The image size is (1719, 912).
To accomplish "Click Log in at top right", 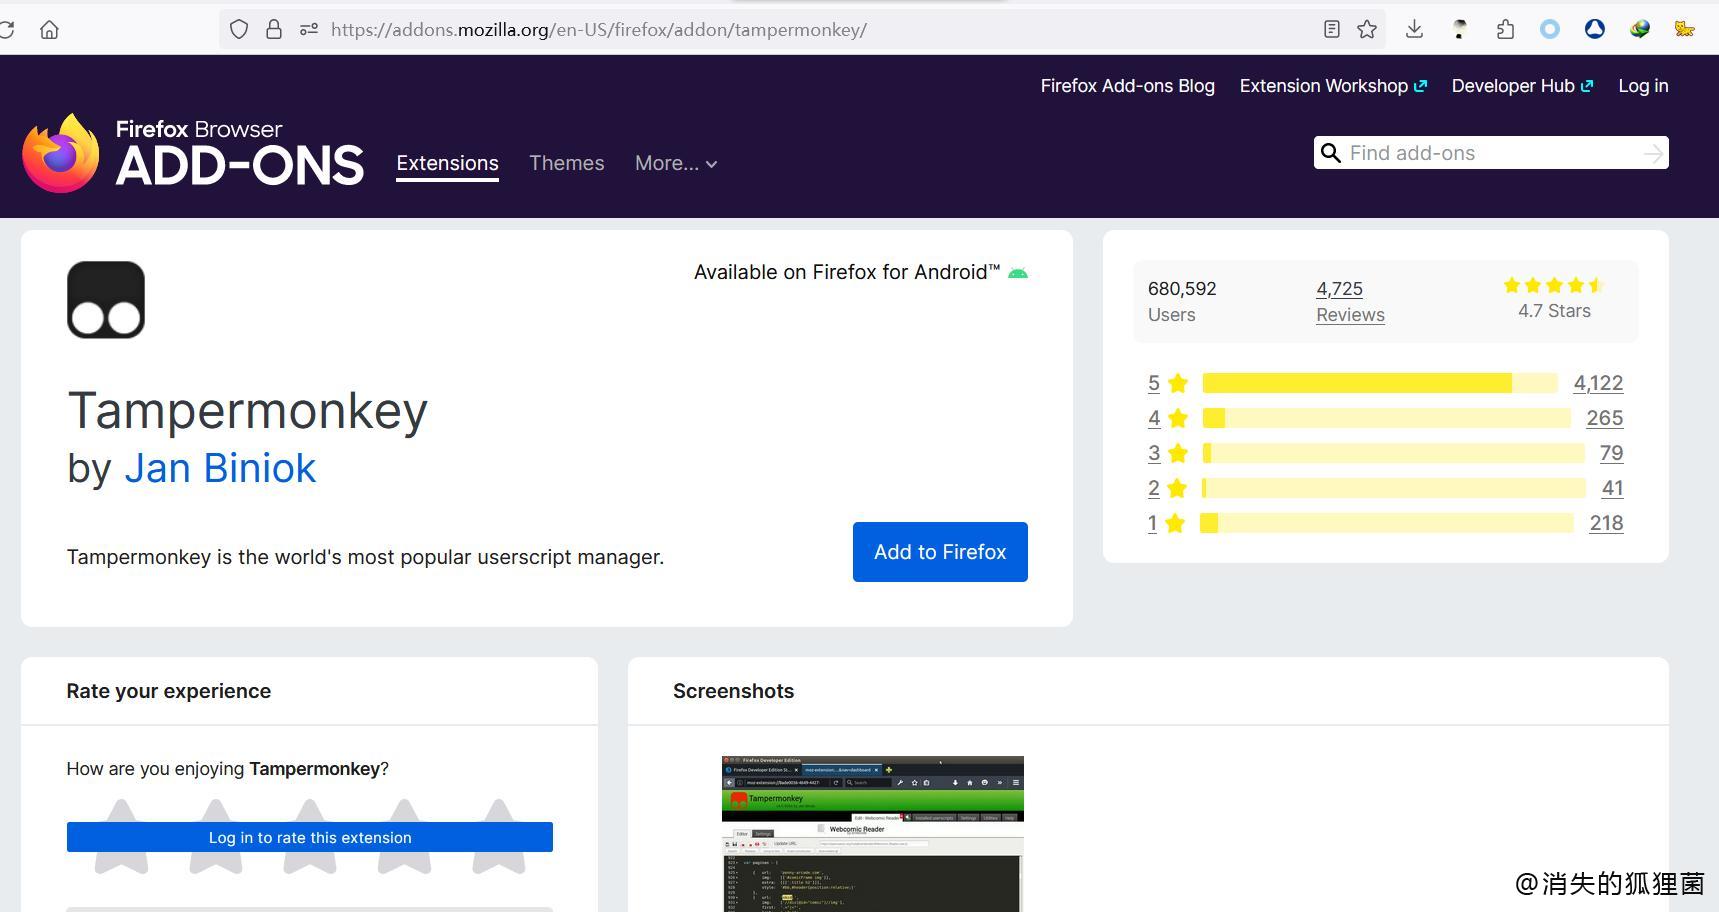I will (1643, 86).
